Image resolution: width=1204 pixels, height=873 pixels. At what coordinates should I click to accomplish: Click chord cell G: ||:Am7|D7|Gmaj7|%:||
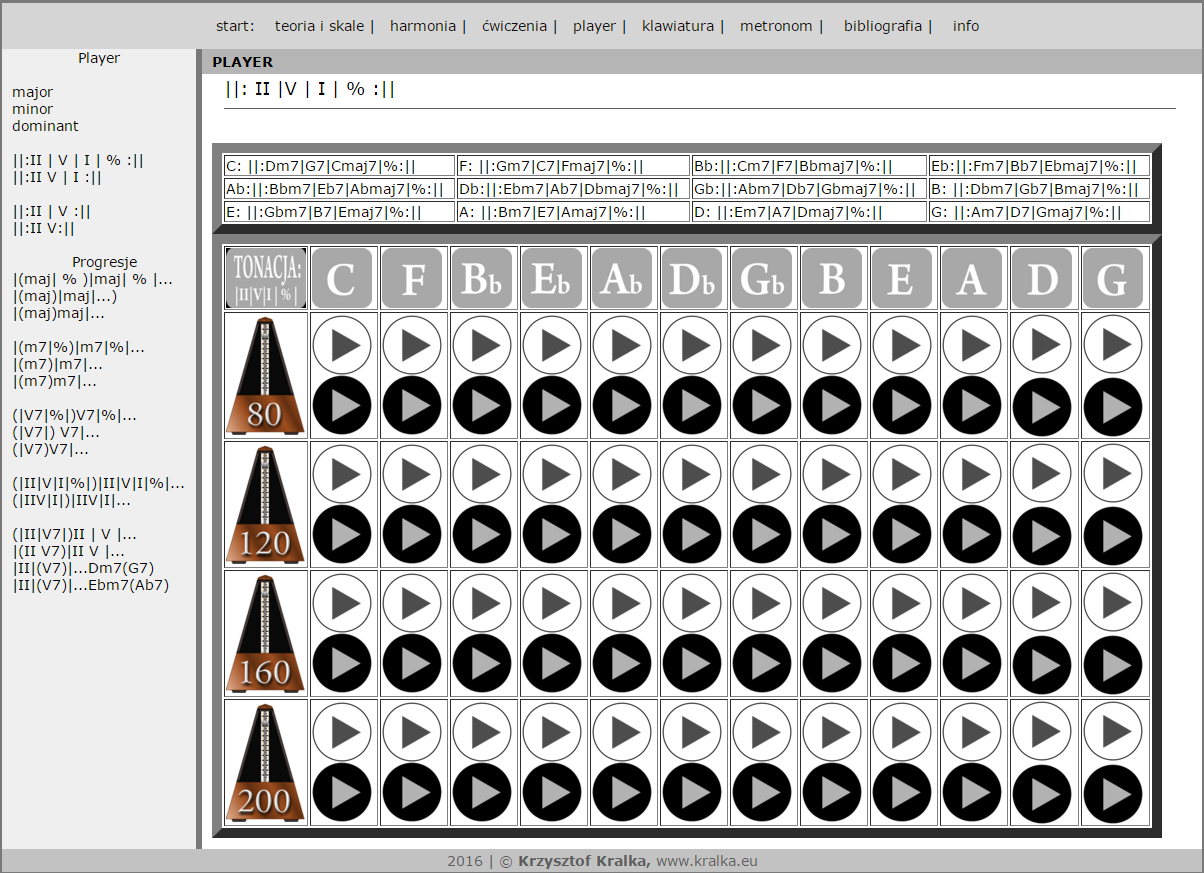pos(1039,212)
